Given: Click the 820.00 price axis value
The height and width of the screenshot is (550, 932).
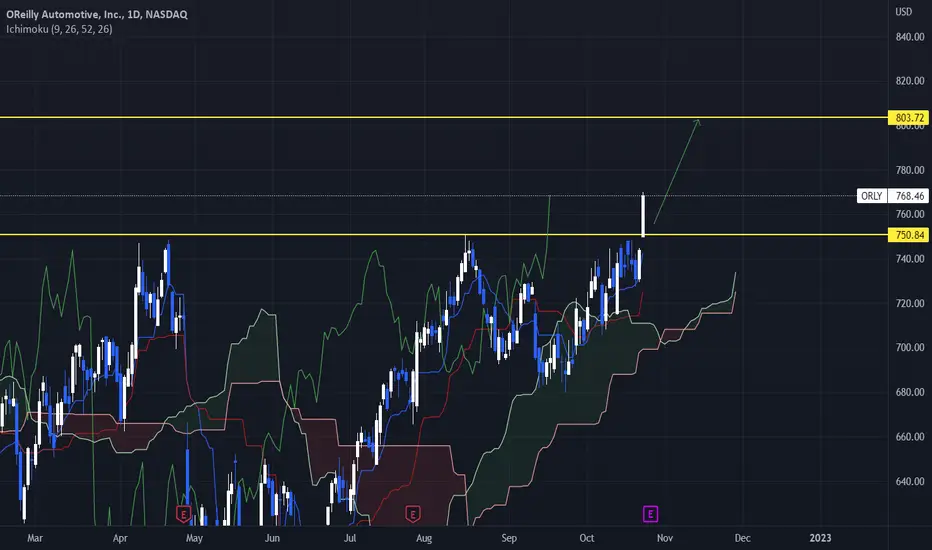Looking at the screenshot, I should pos(910,81).
